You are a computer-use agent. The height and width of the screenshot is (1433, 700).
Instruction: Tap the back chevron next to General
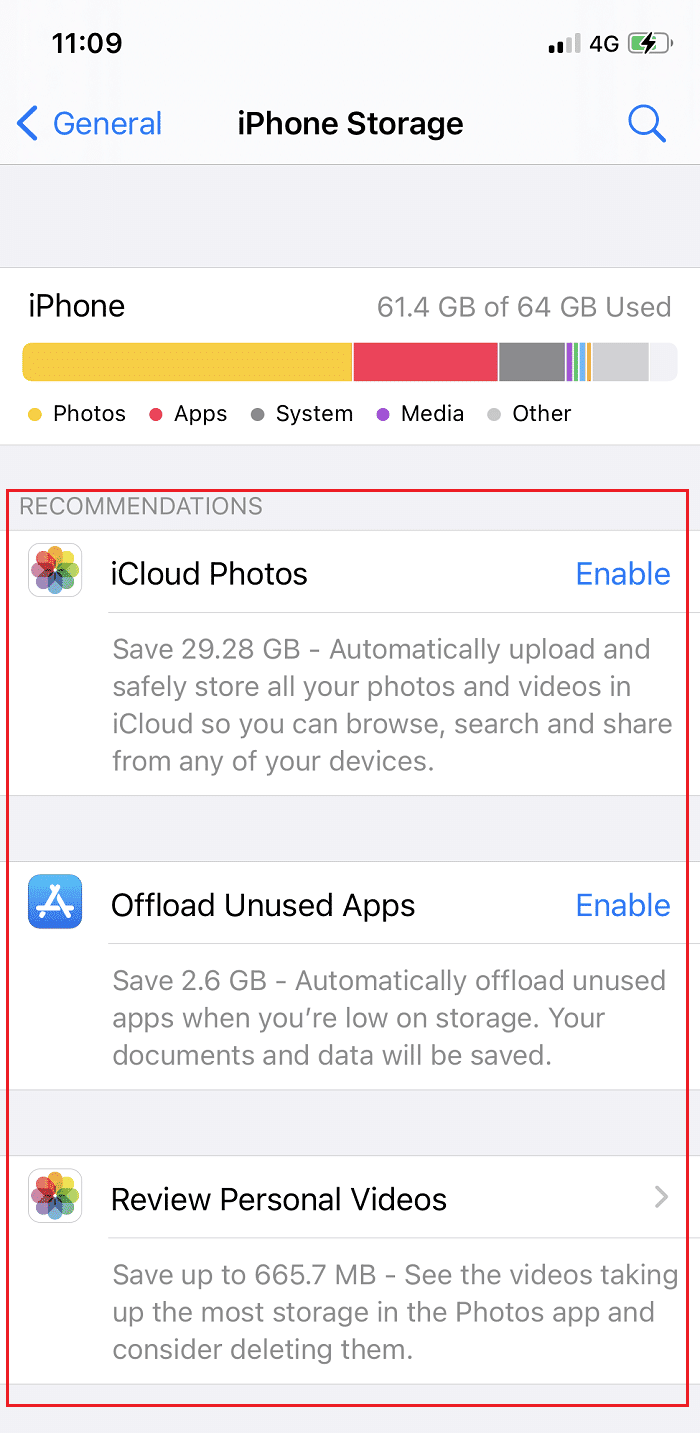pyautogui.click(x=26, y=123)
